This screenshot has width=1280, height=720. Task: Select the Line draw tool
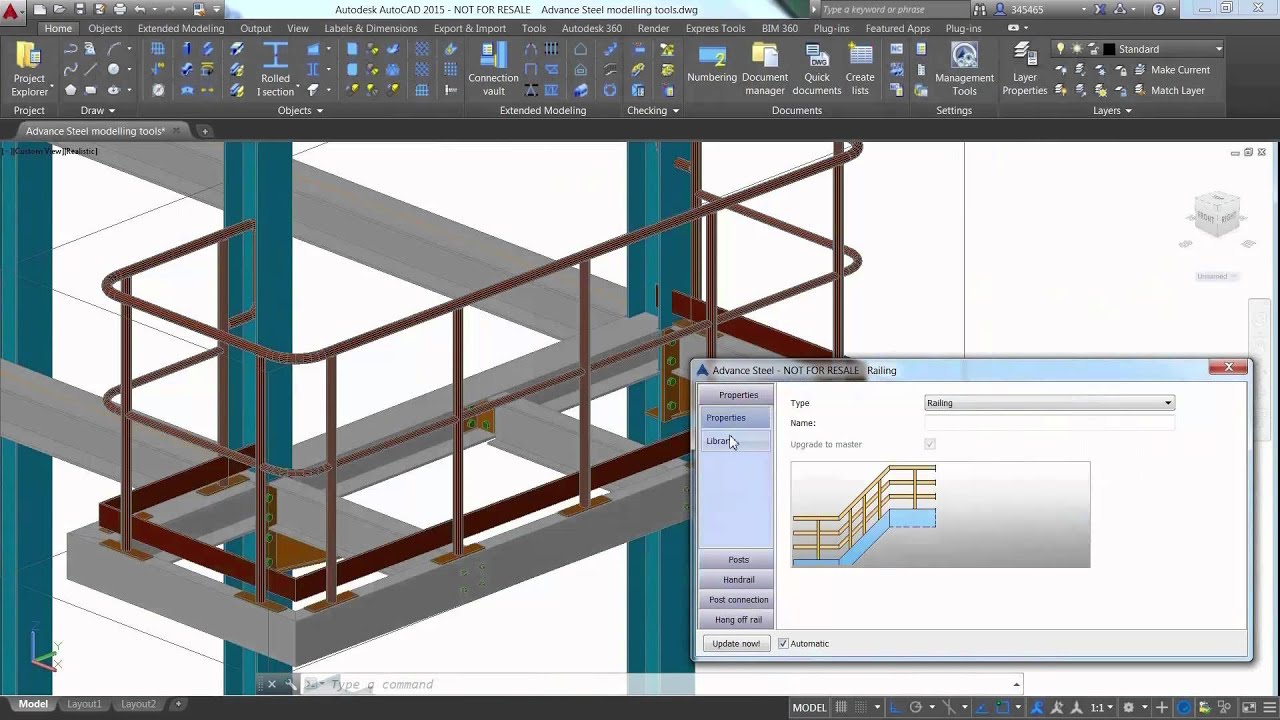coord(91,69)
